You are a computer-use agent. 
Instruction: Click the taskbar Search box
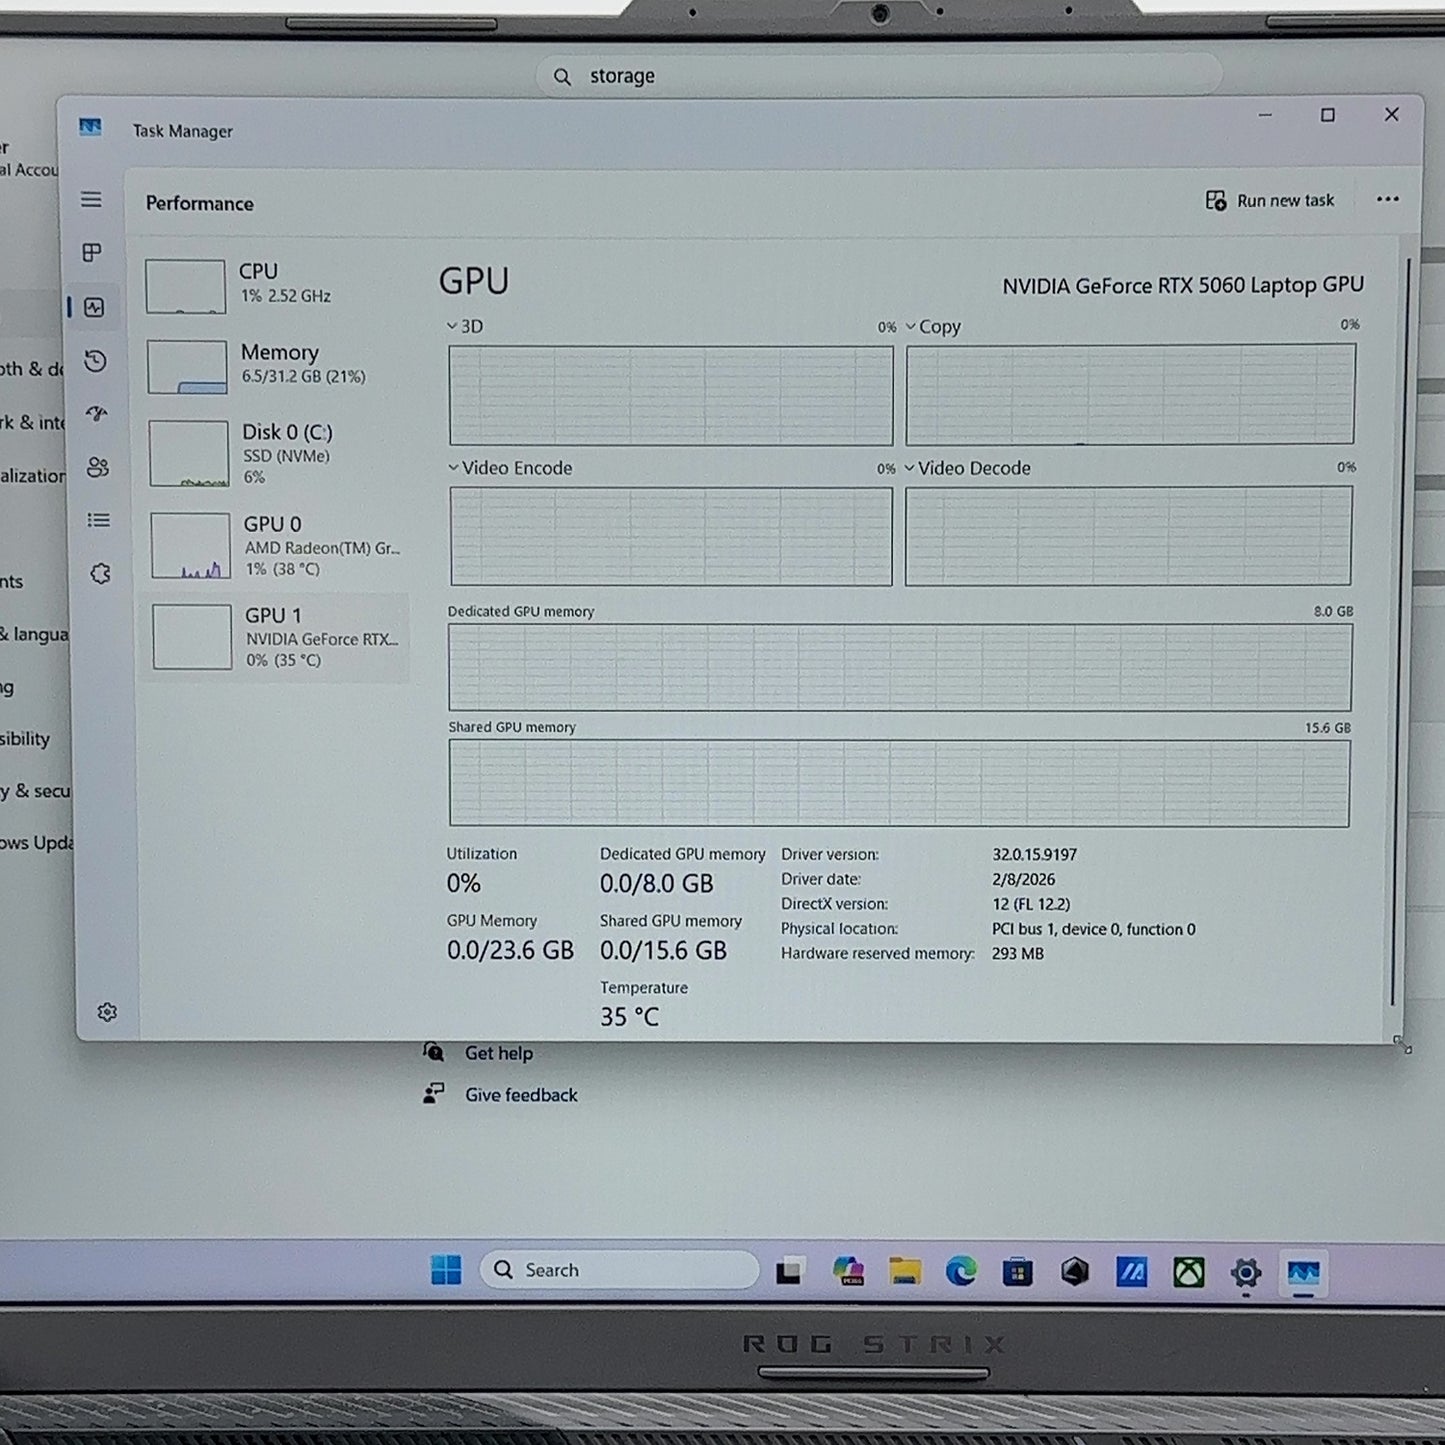coord(620,1270)
